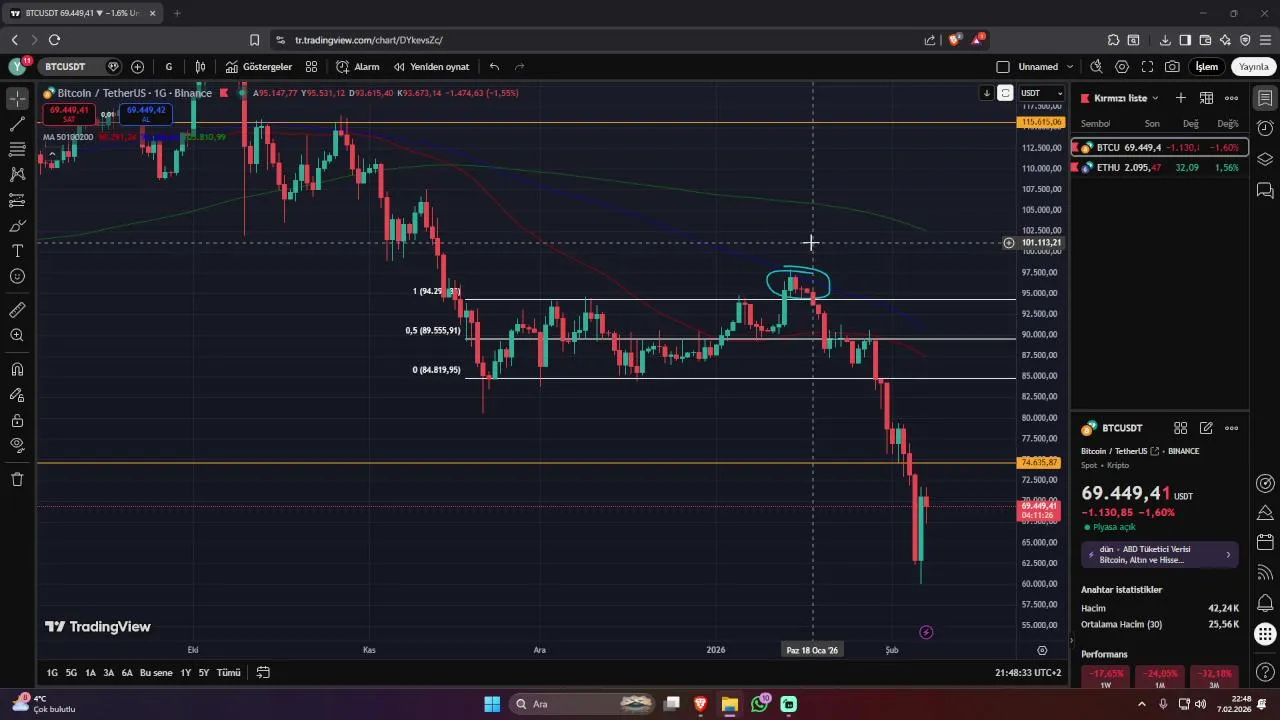Sort watchlist by the Son column
This screenshot has width=1280, height=720.
click(x=1152, y=124)
